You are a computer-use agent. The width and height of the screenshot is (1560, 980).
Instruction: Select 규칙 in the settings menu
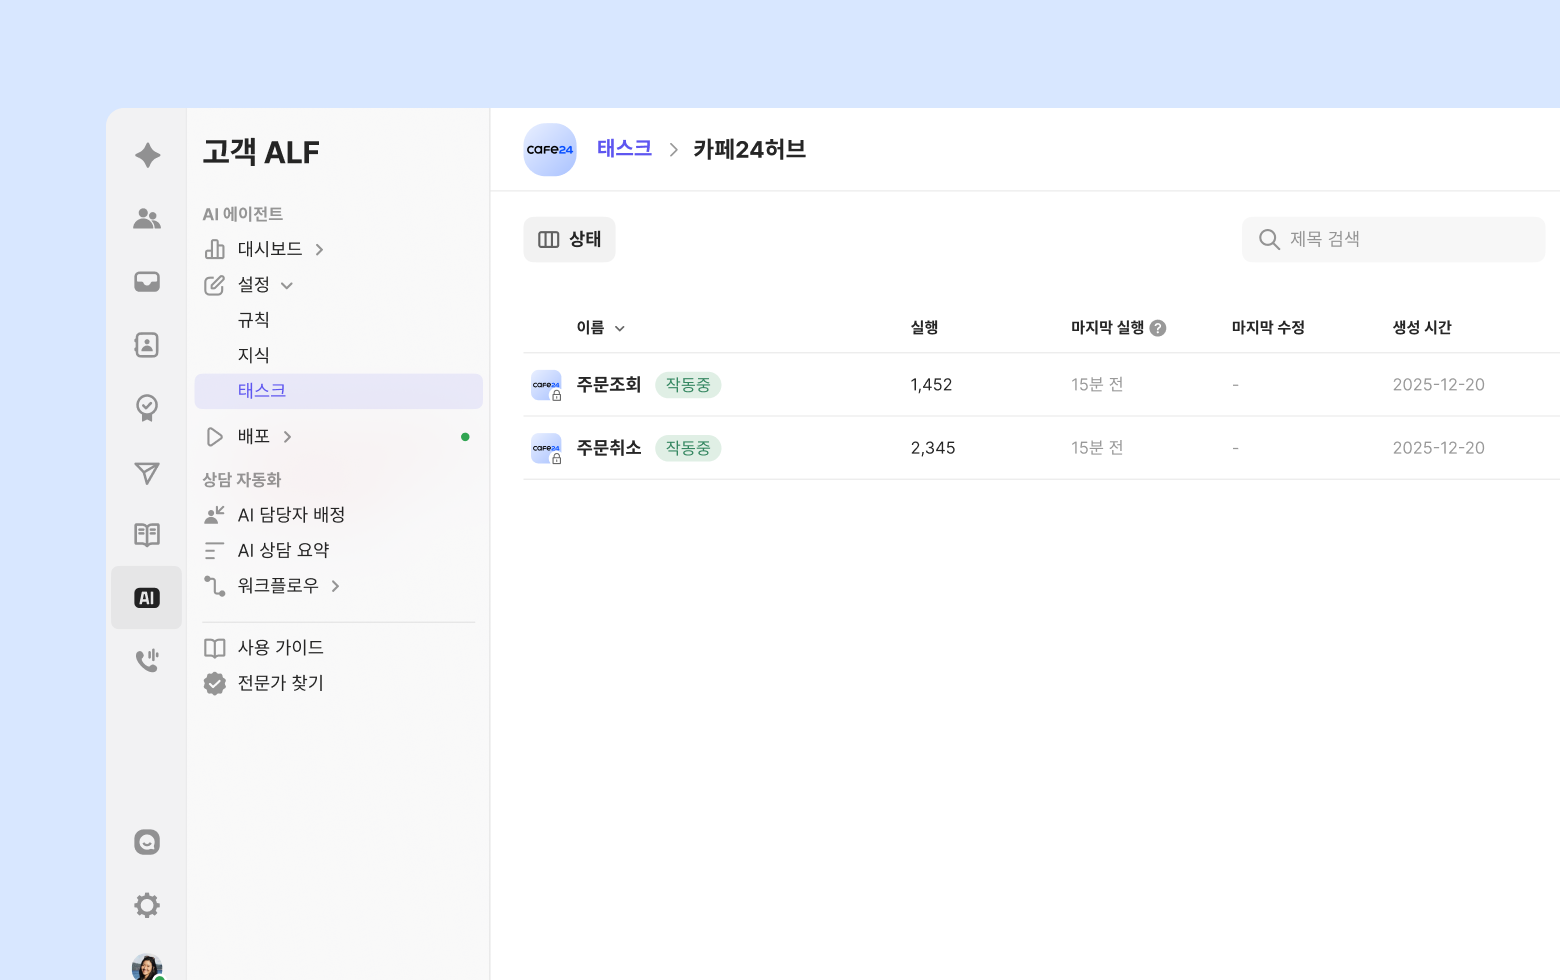pyautogui.click(x=254, y=320)
